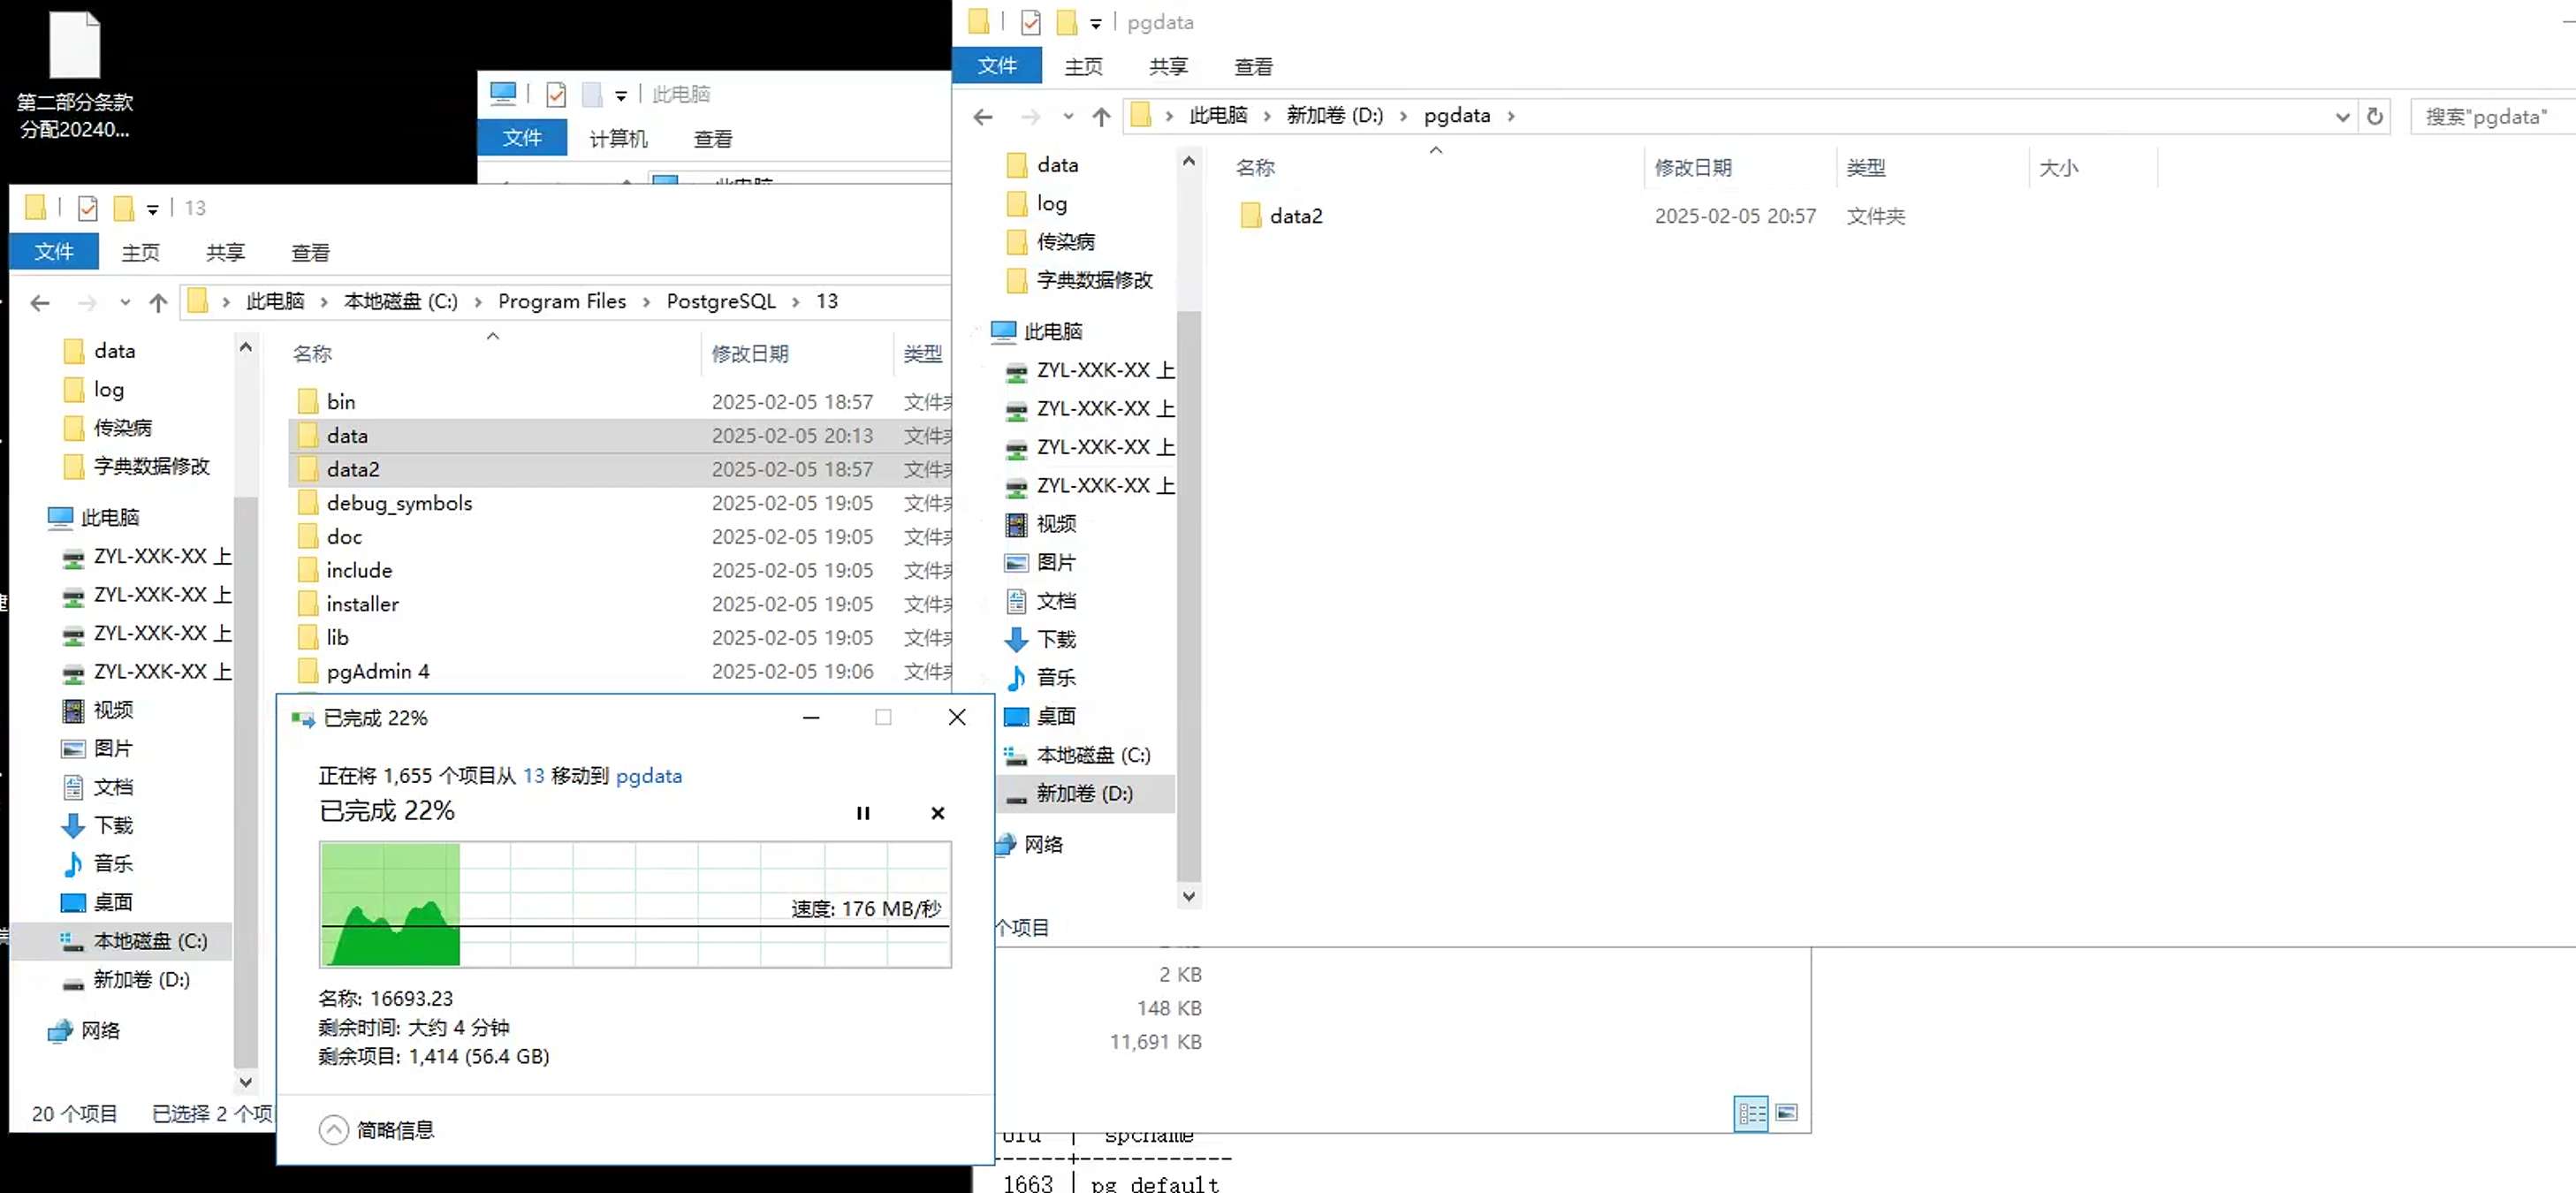Viewport: 2576px width, 1193px height.
Task: Refresh the pgdata folder view
Action: click(2374, 116)
